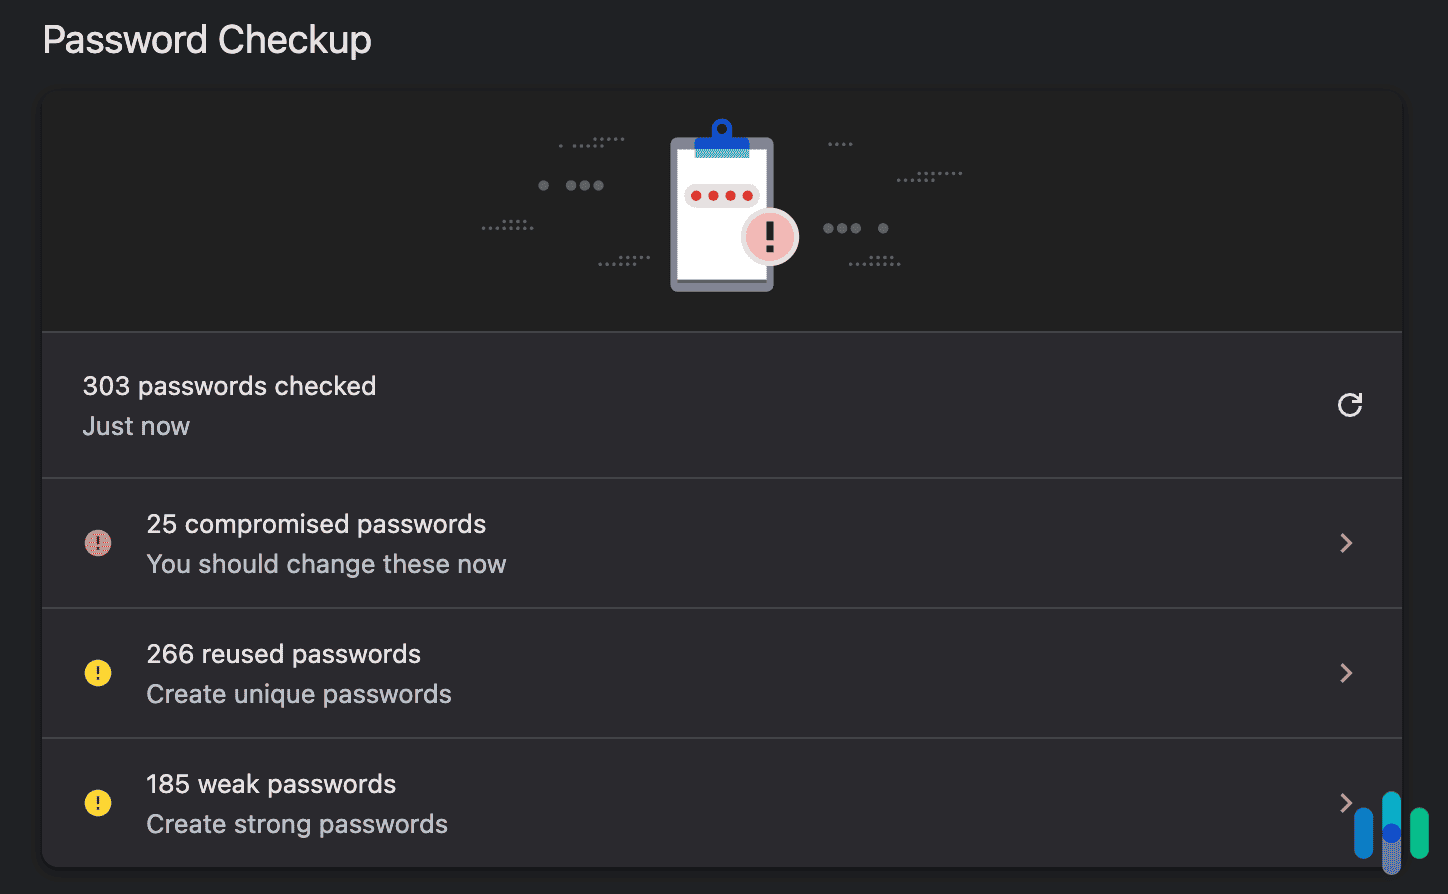Click the red dots password graphic on the clipboard
This screenshot has width=1448, height=894.
click(x=722, y=195)
